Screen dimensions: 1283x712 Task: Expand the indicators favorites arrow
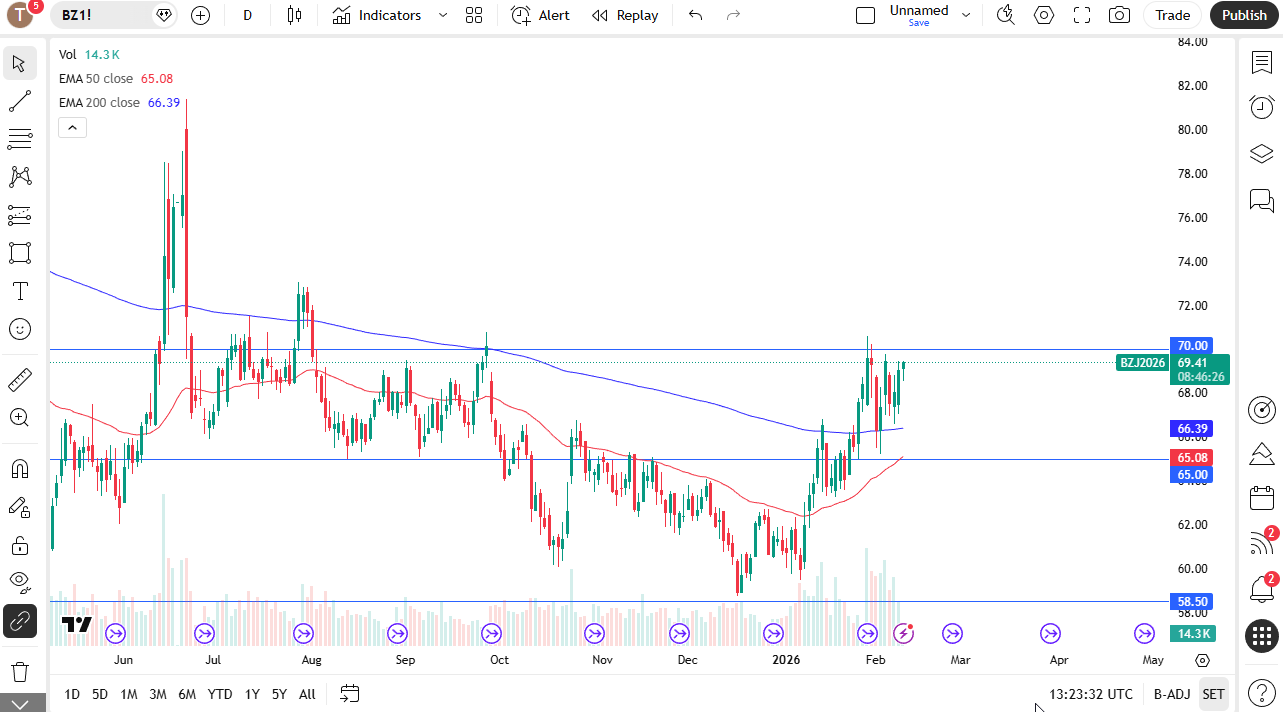point(442,15)
